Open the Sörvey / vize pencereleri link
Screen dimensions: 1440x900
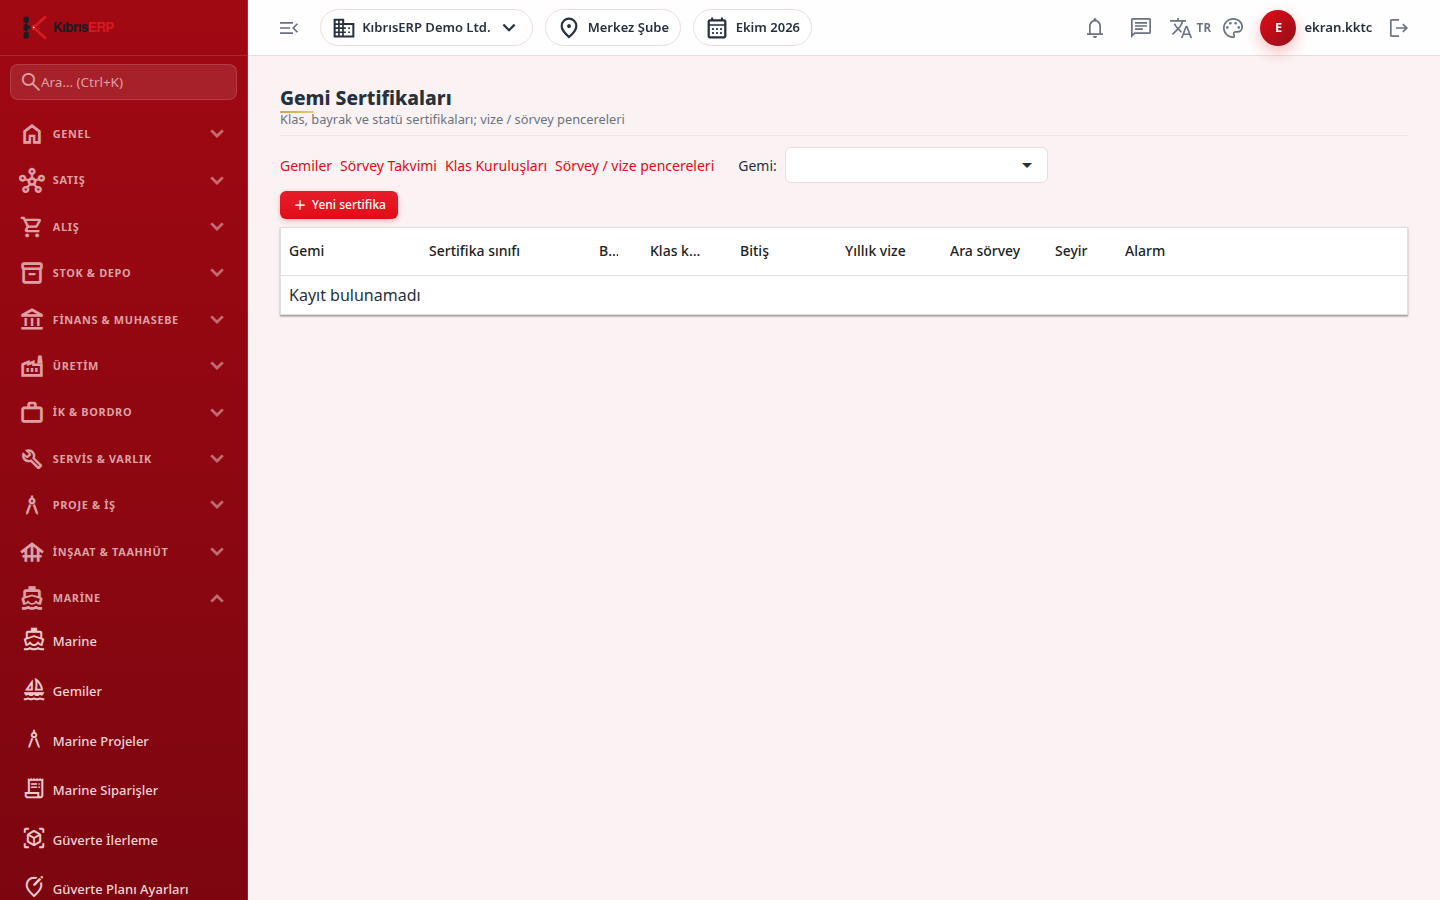point(634,166)
